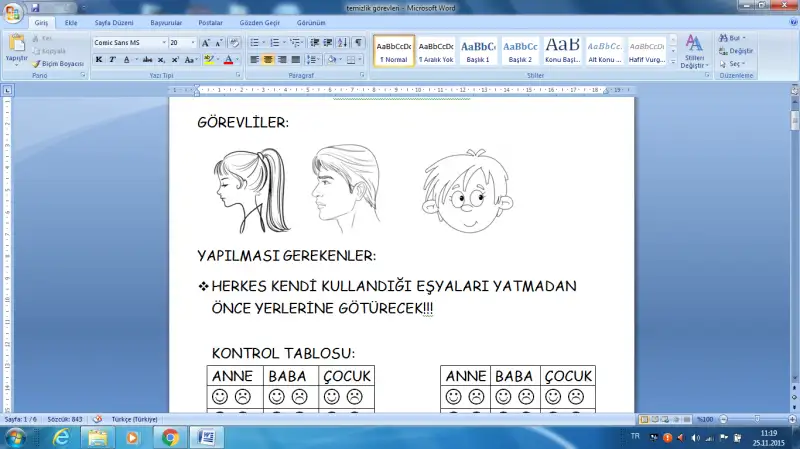Click the Office button
Viewport: 800px width, 449px height.
pyautogui.click(x=13, y=10)
